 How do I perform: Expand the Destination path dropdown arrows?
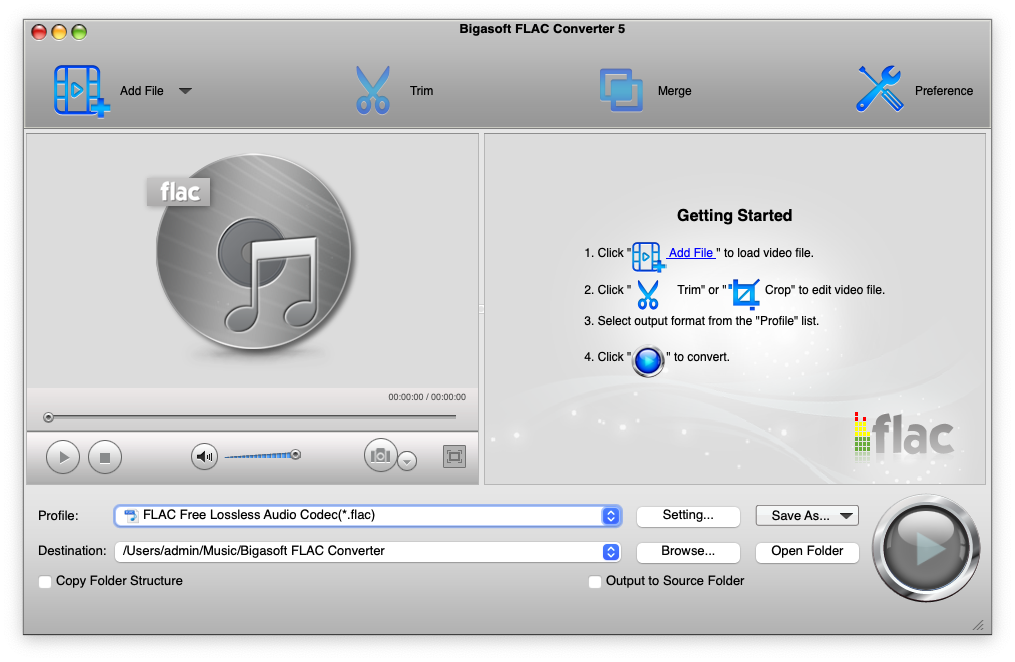[610, 551]
